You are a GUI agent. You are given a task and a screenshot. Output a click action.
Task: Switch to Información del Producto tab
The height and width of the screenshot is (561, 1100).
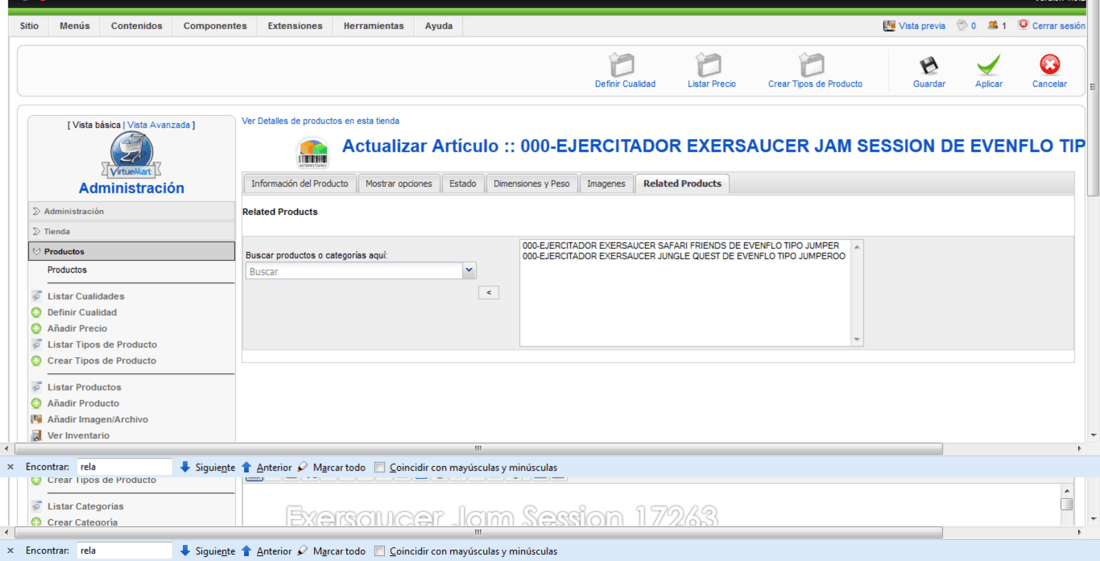click(300, 184)
